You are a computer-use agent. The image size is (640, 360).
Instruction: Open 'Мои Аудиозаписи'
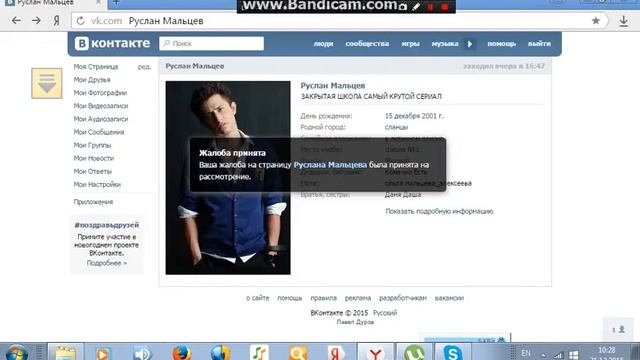101,119
